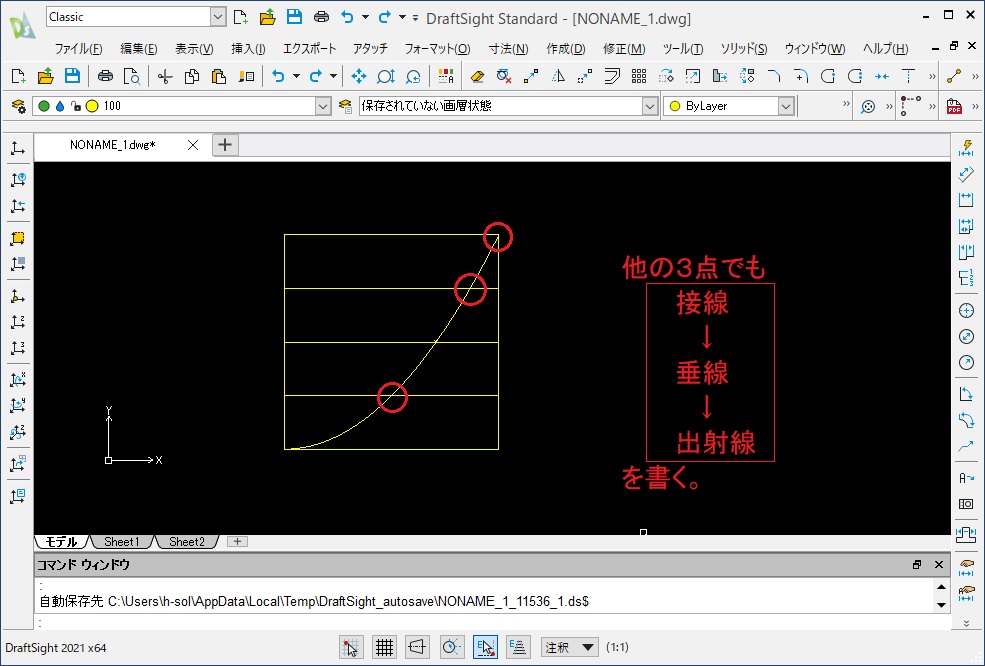Open the Layers Manager icon
Viewport: 985px width, 666px height.
[19, 106]
